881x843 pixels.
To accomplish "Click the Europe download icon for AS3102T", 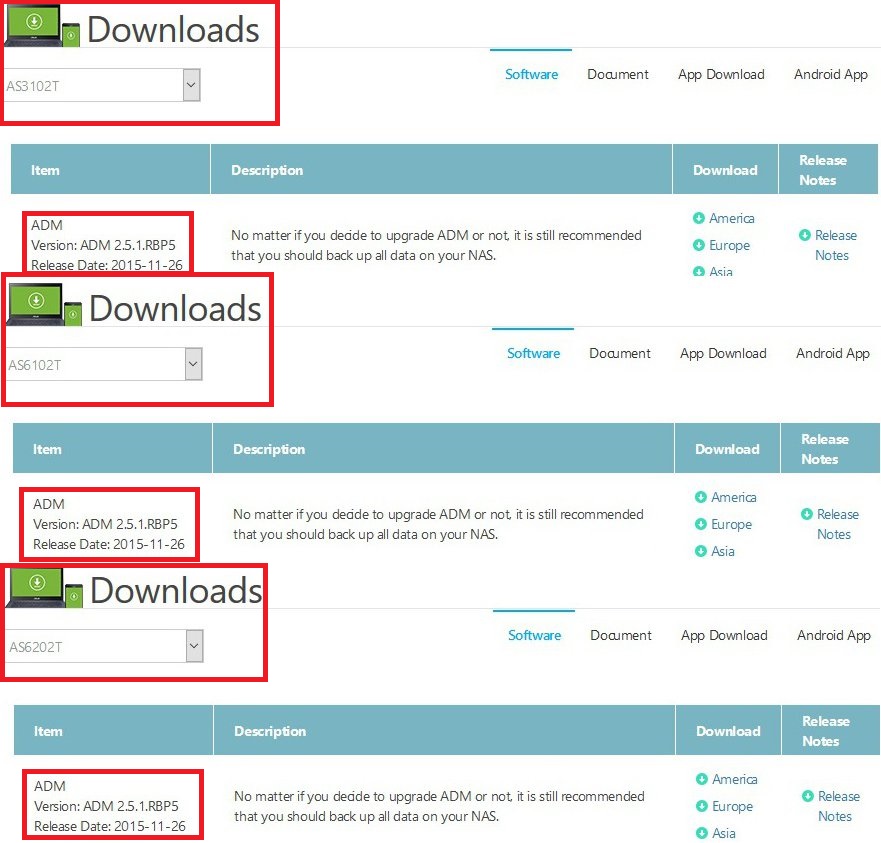I will point(698,245).
